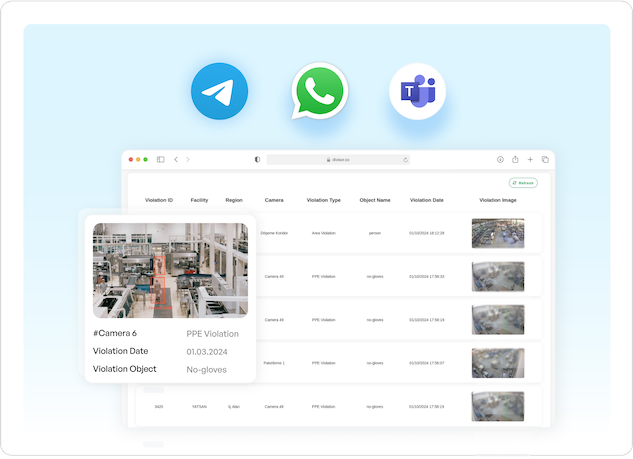
Task: Show the tab overview icon
Action: pyautogui.click(x=545, y=159)
